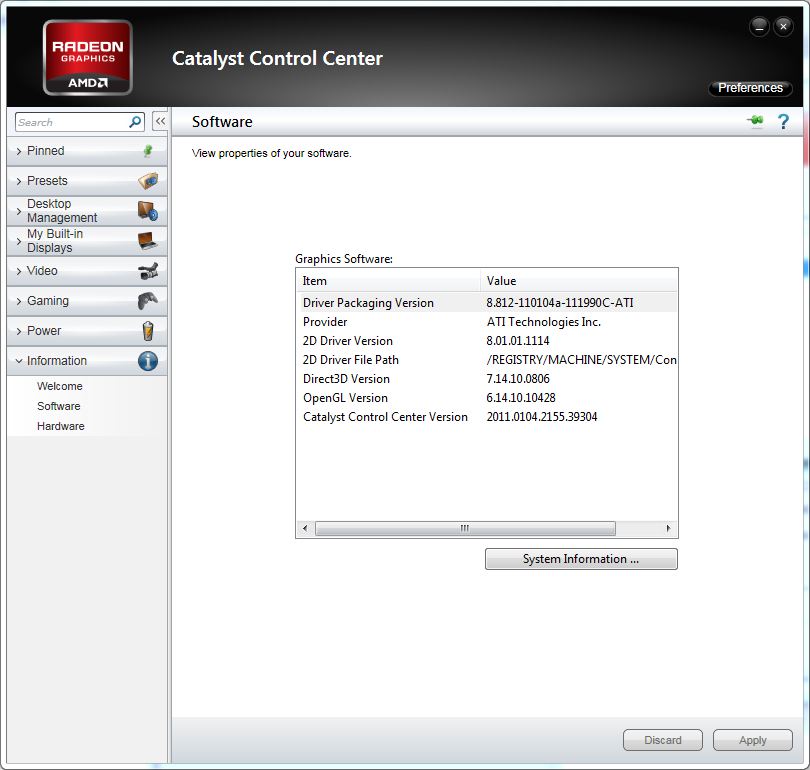Click value 8.01.01.1114
Screen dimensions: 810x770
click(x=518, y=341)
